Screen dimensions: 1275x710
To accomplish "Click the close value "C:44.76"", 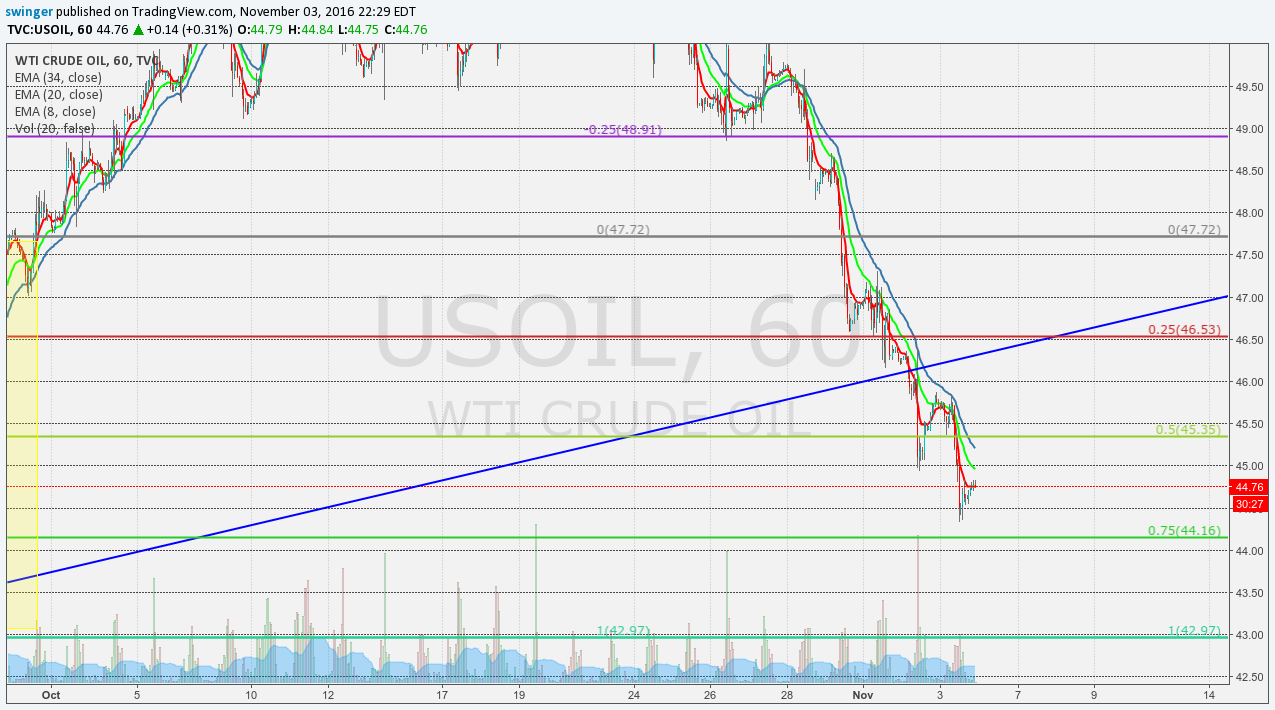I will 408,29.
